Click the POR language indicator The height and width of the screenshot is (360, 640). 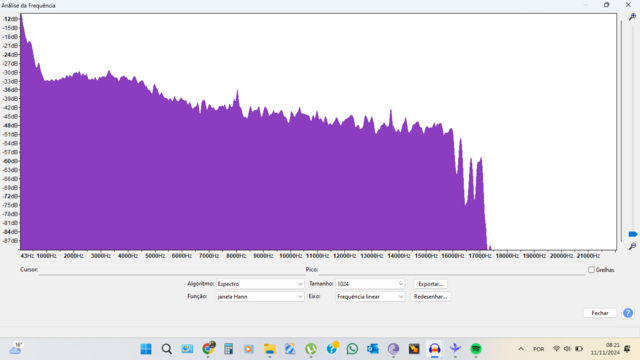coord(538,349)
